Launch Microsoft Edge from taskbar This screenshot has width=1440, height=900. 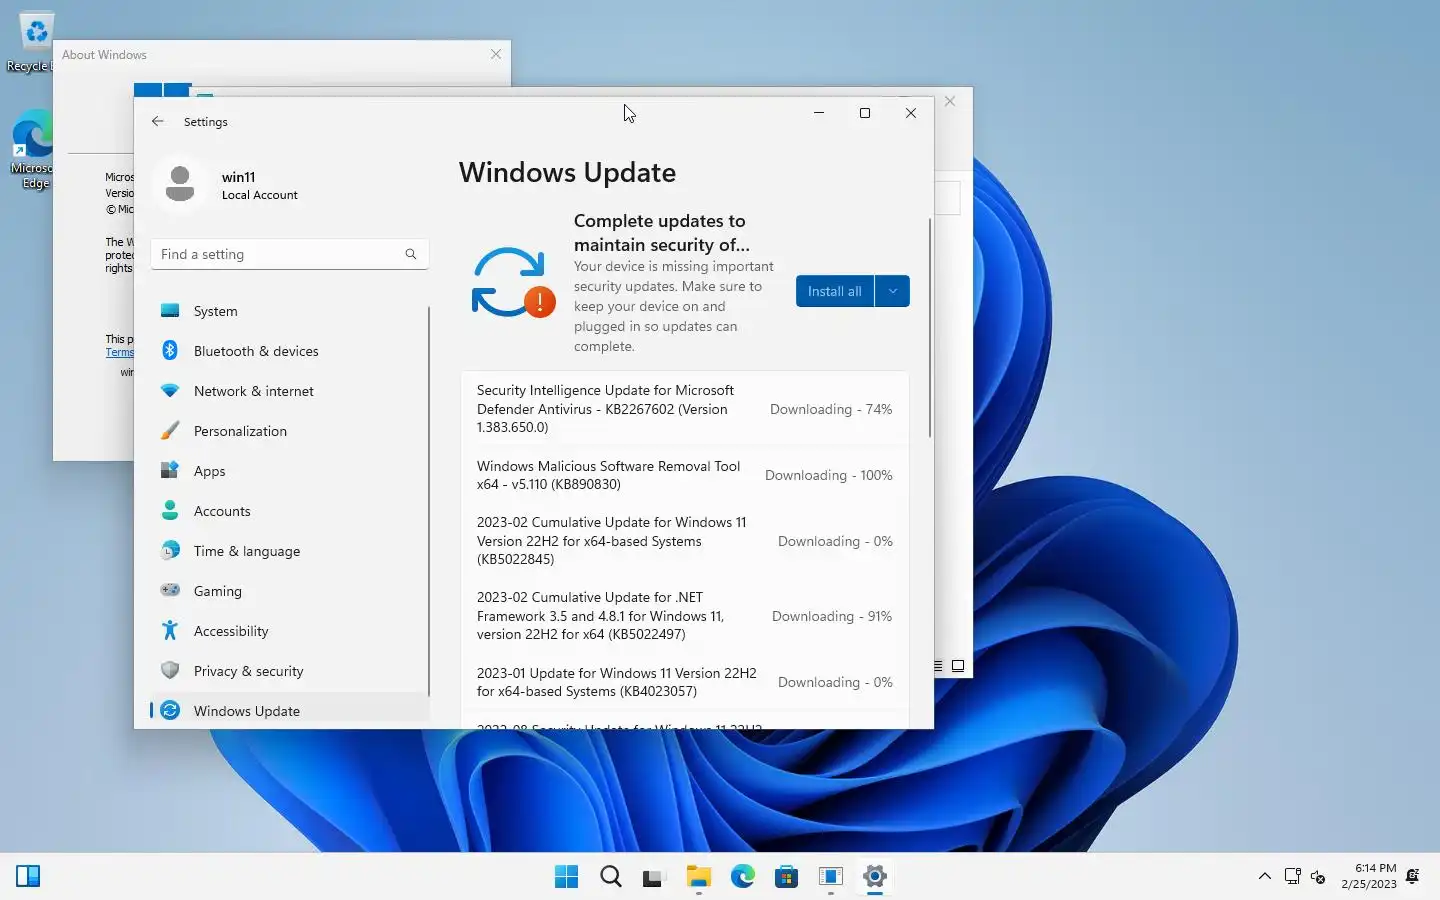point(742,877)
